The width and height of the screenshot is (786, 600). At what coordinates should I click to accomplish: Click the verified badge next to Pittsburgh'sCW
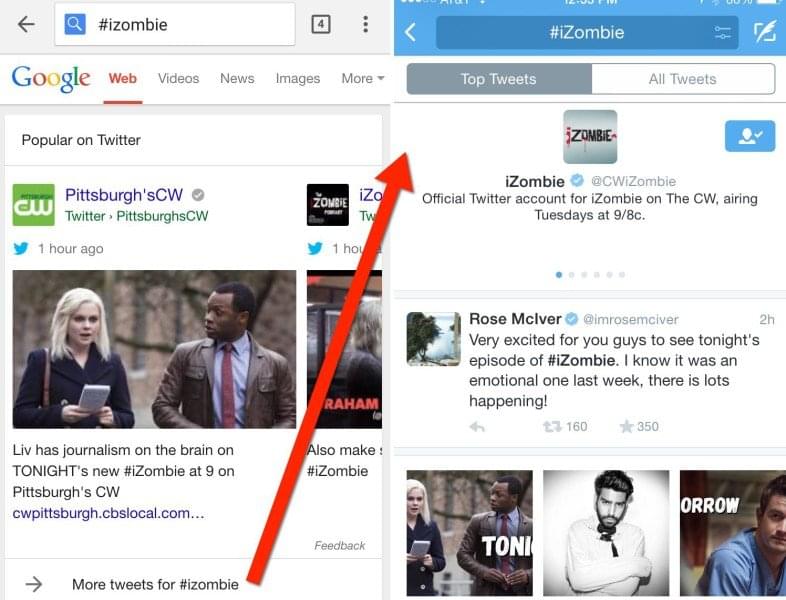point(198,194)
